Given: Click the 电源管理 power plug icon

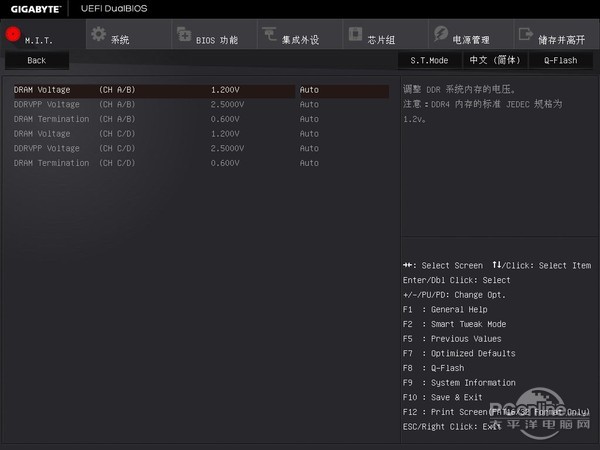Looking at the screenshot, I should point(441,34).
